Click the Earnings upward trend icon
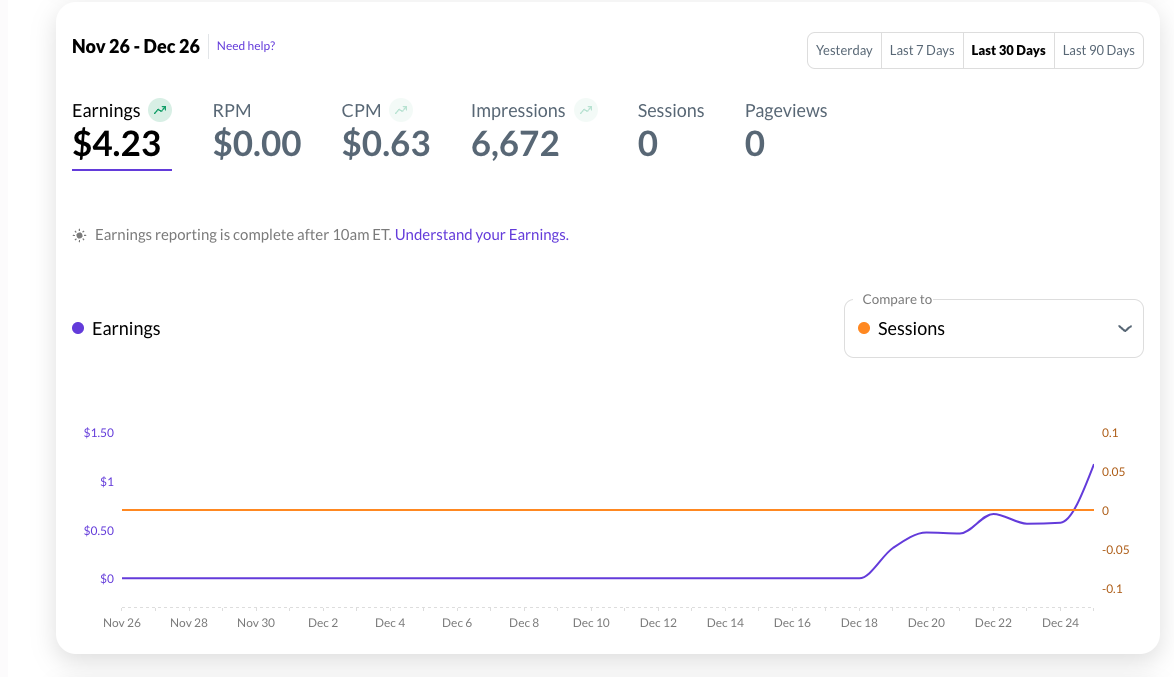 [160, 110]
